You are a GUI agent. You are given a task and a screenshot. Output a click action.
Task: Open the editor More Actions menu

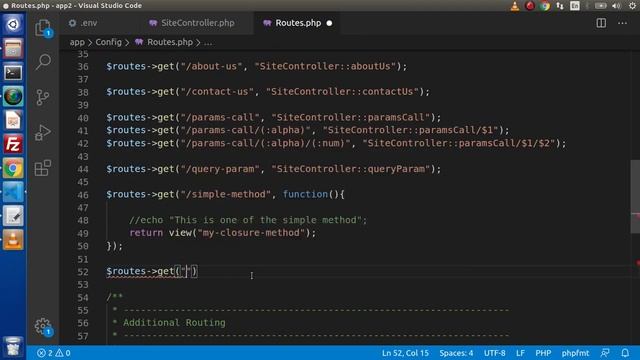622,23
